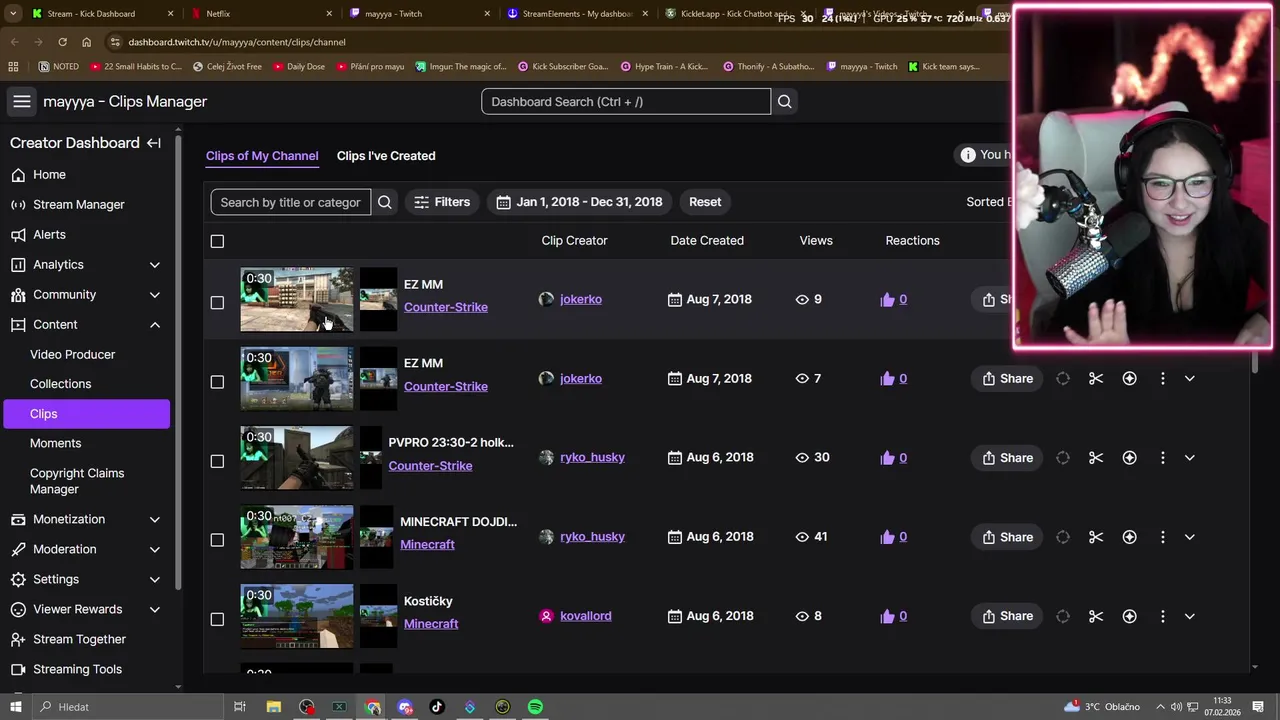Expand the Settings sidebar section
Viewport: 1280px width, 720px height.
coord(155,580)
